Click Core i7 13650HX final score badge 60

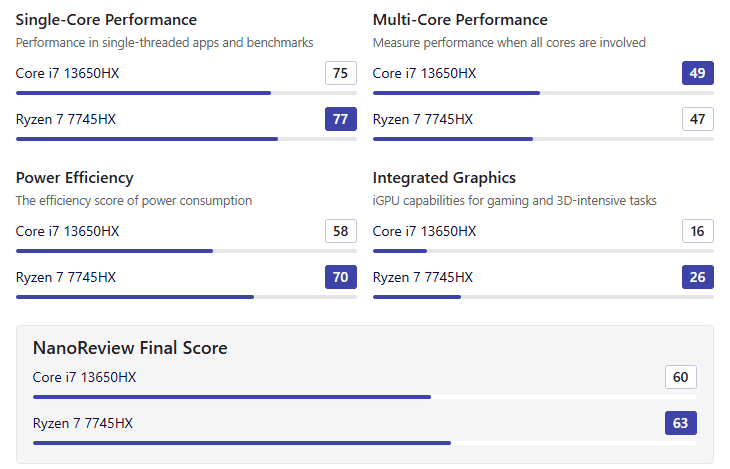coord(680,377)
